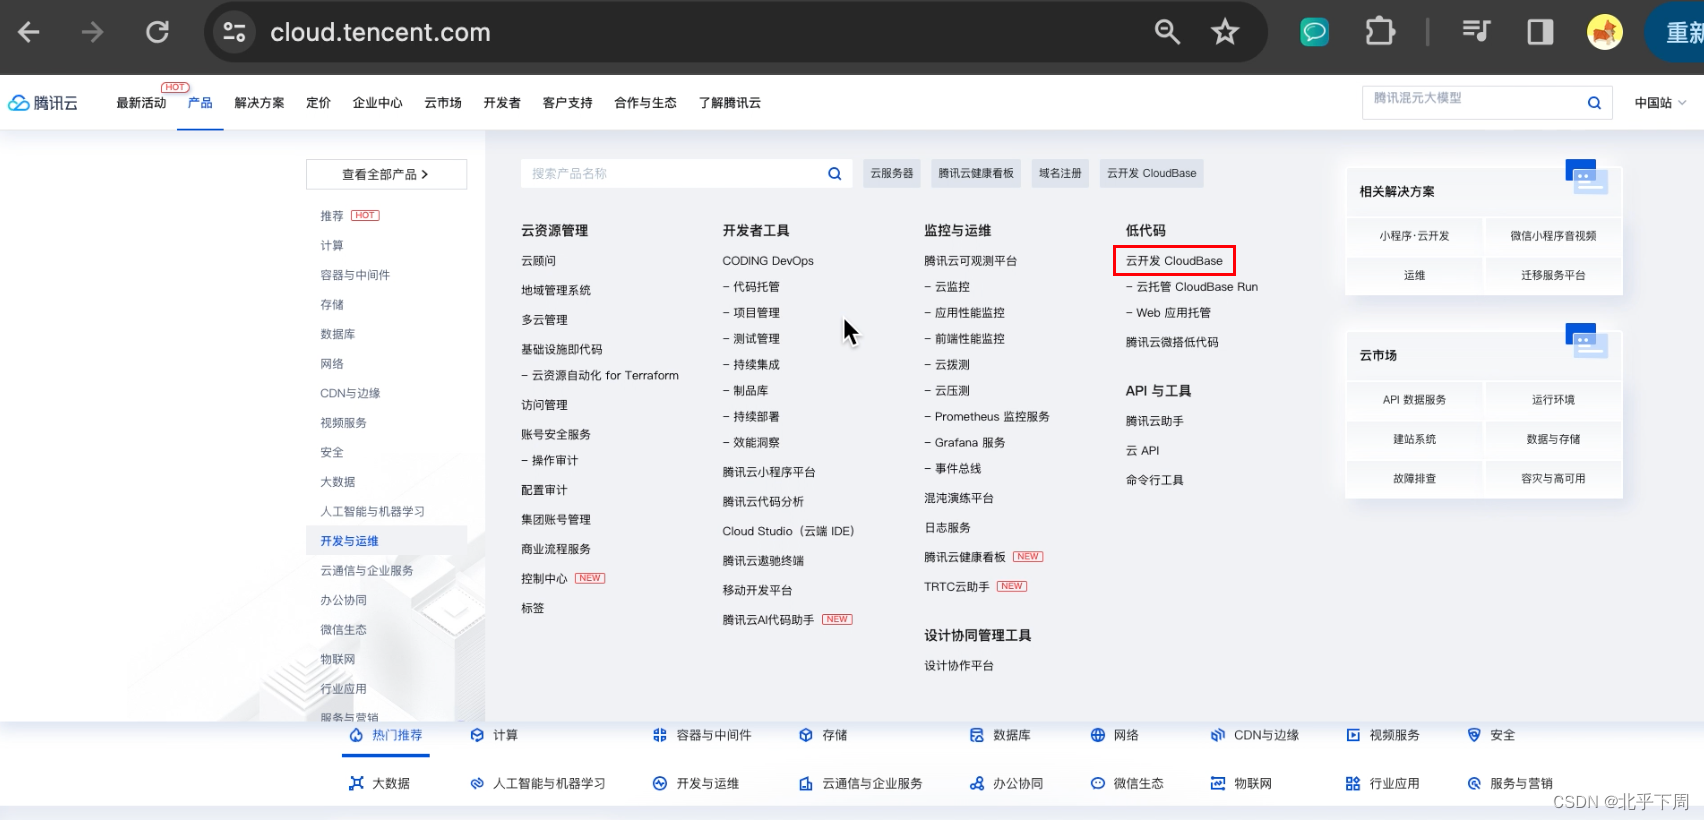This screenshot has height=820, width=1704.
Task: Select bottom 安全 shield icon
Action: [1474, 735]
